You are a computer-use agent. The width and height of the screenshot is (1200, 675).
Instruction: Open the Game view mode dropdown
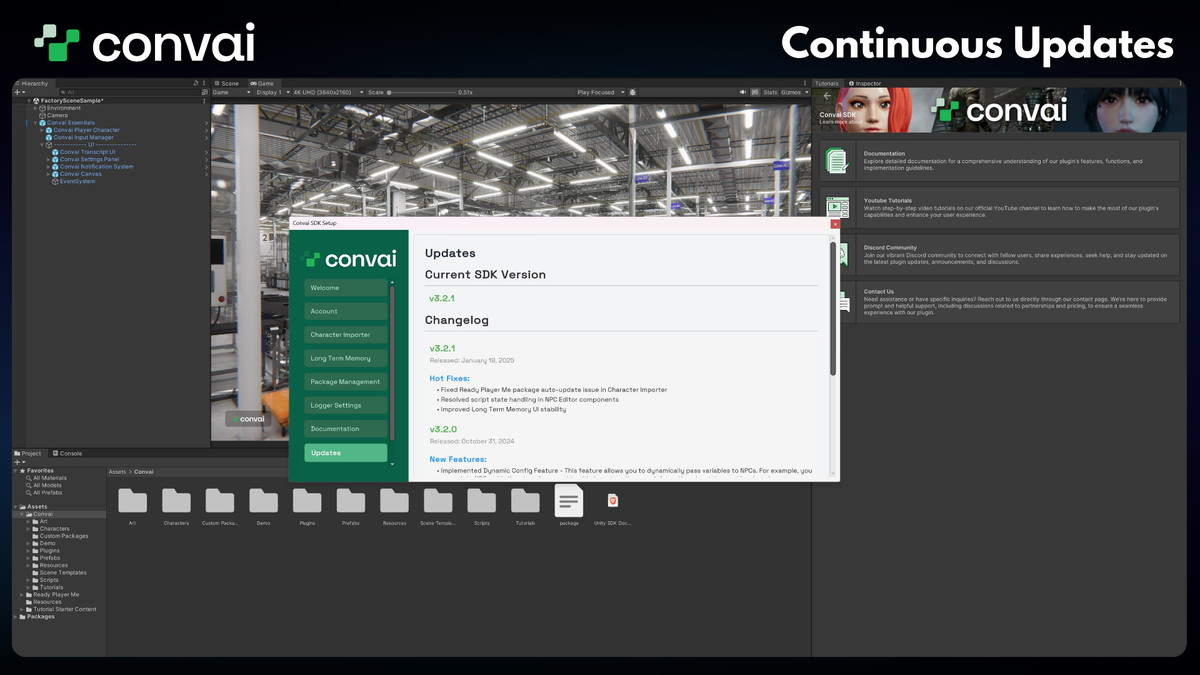232,92
